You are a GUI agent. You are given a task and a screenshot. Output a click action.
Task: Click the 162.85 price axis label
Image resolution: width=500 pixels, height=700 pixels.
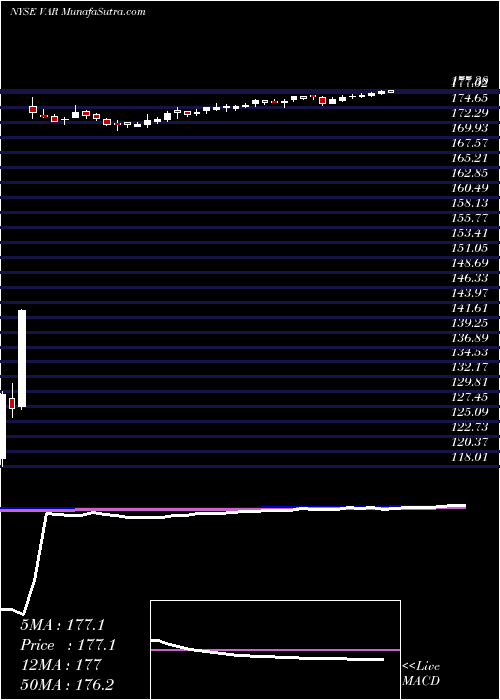[x=469, y=173]
